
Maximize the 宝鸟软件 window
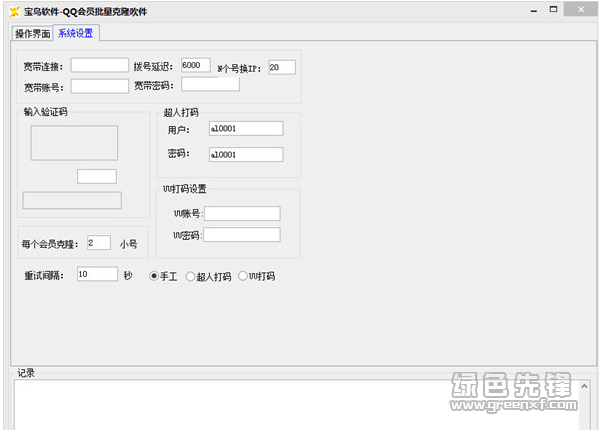[x=554, y=10]
